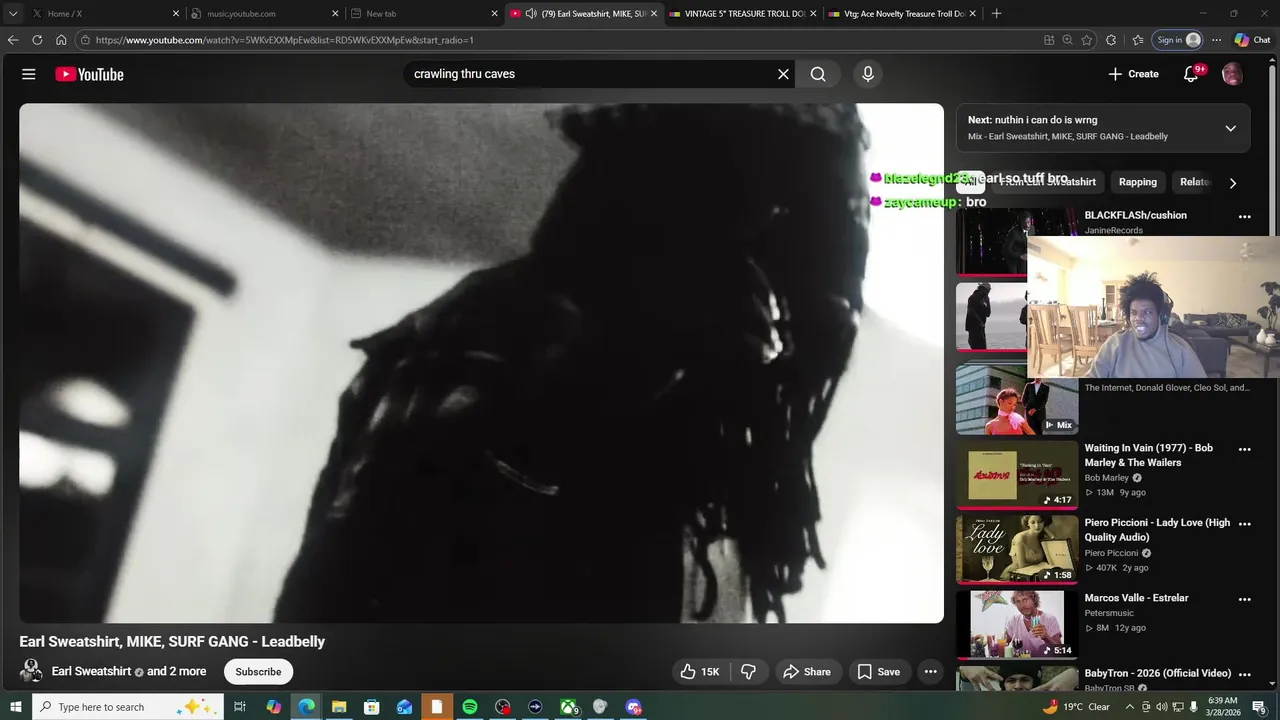
Task: Open the tab list dropdown arrow
Action: 13,13
